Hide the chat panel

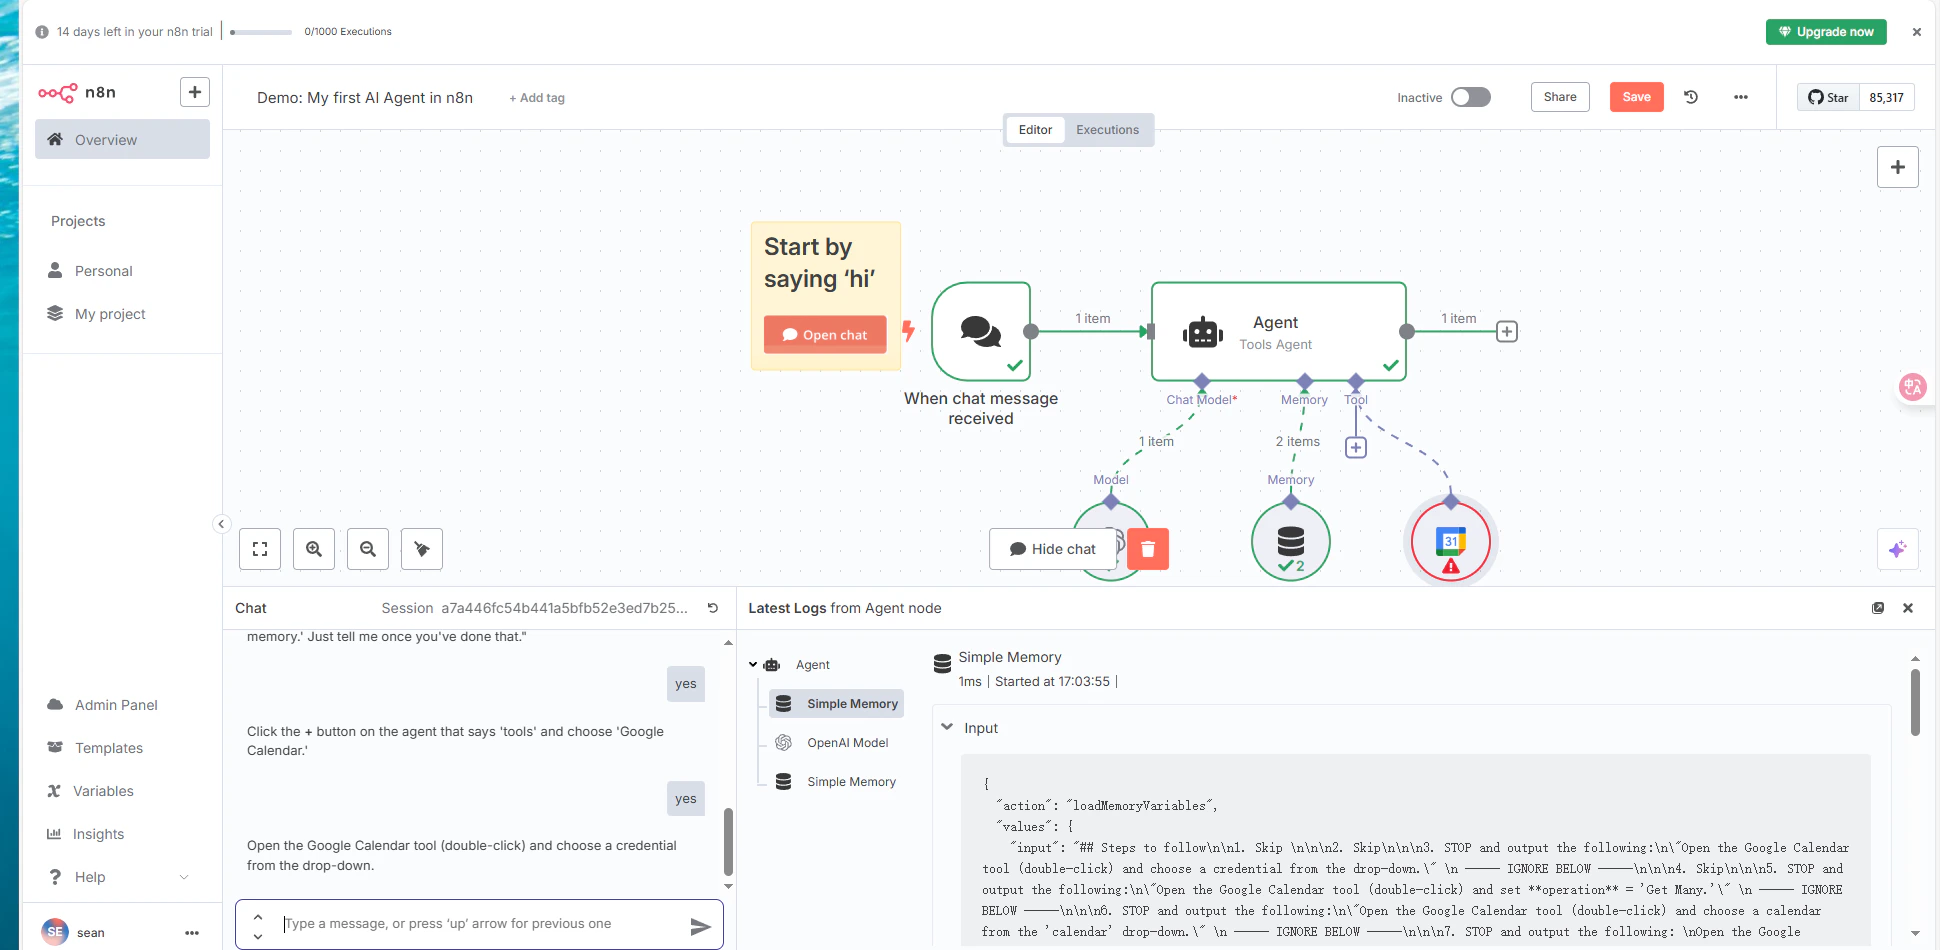[1053, 549]
